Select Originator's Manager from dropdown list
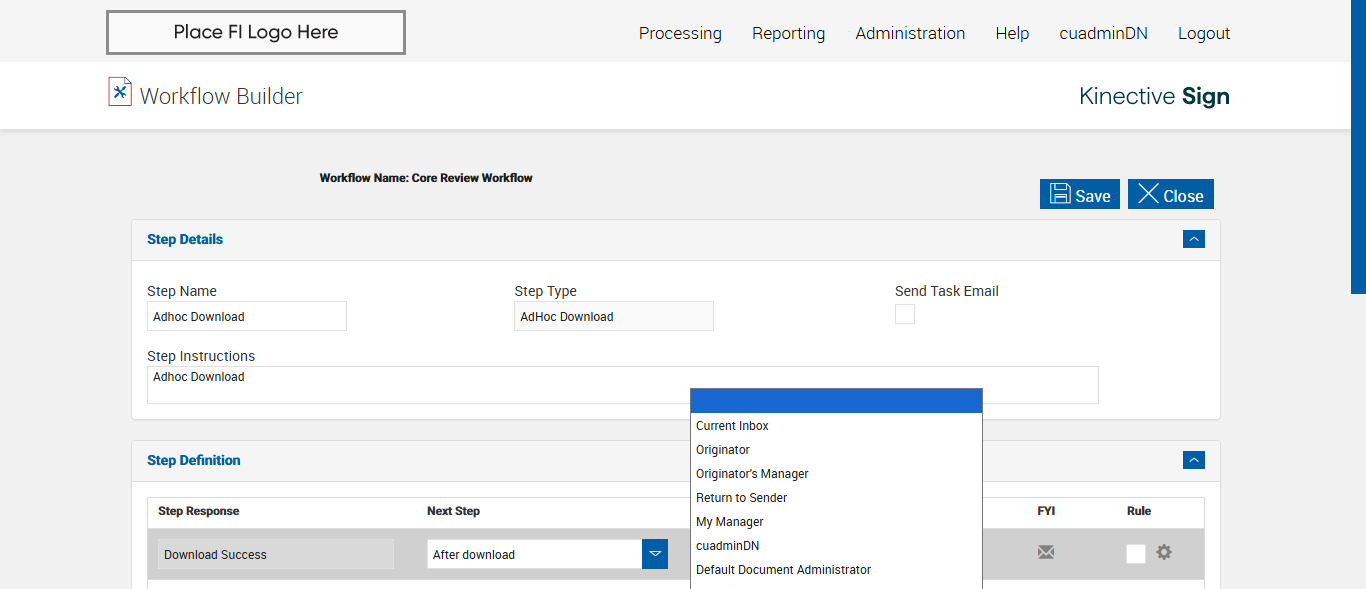The height and width of the screenshot is (589, 1366). (752, 474)
